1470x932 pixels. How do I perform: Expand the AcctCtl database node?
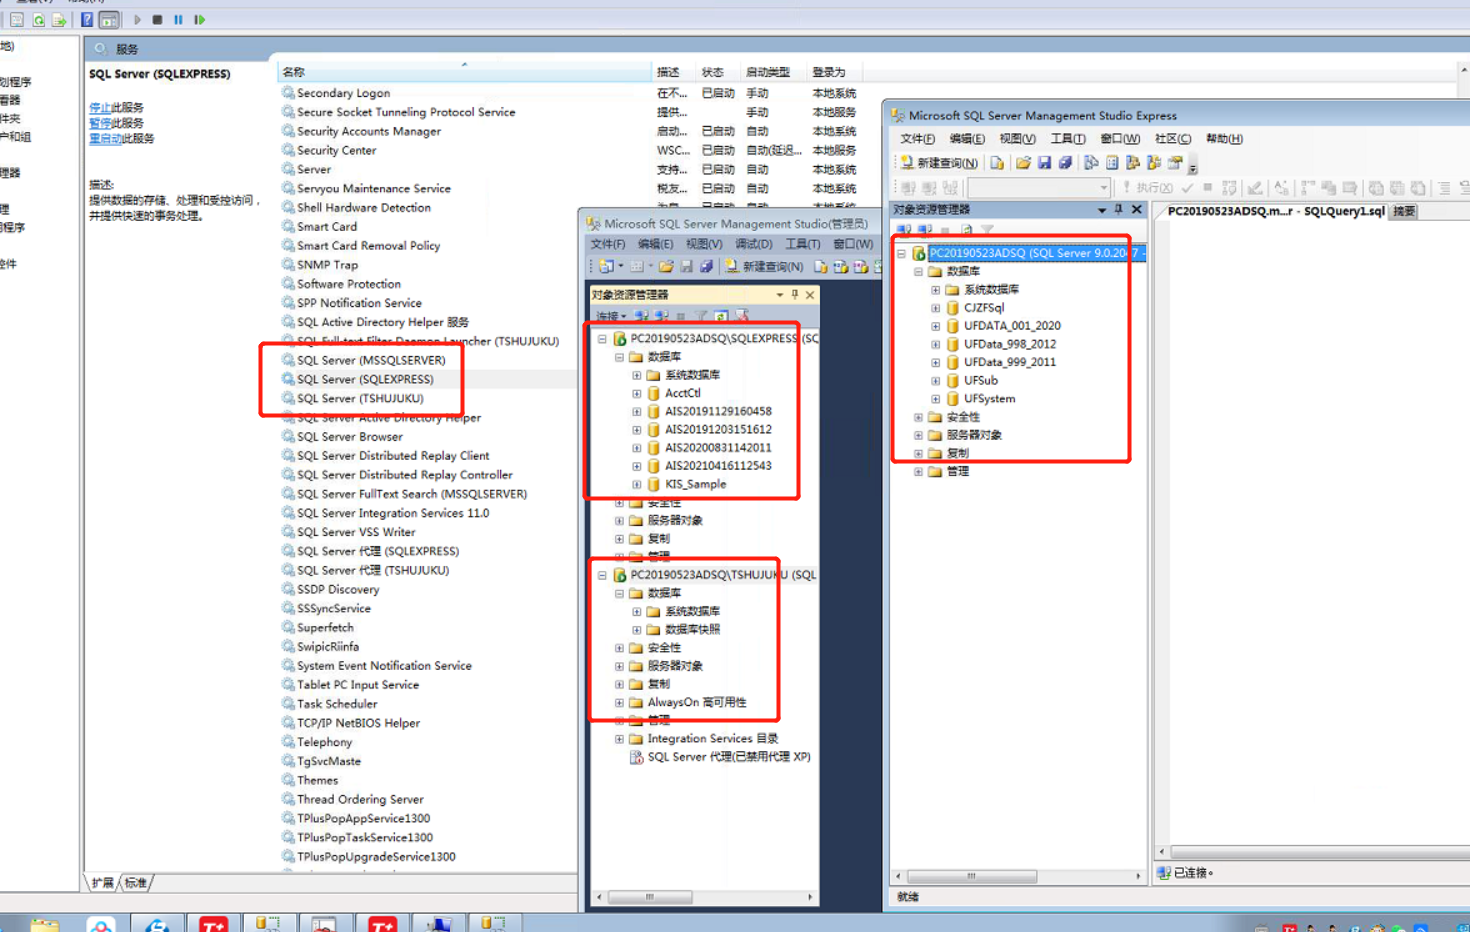coord(637,393)
